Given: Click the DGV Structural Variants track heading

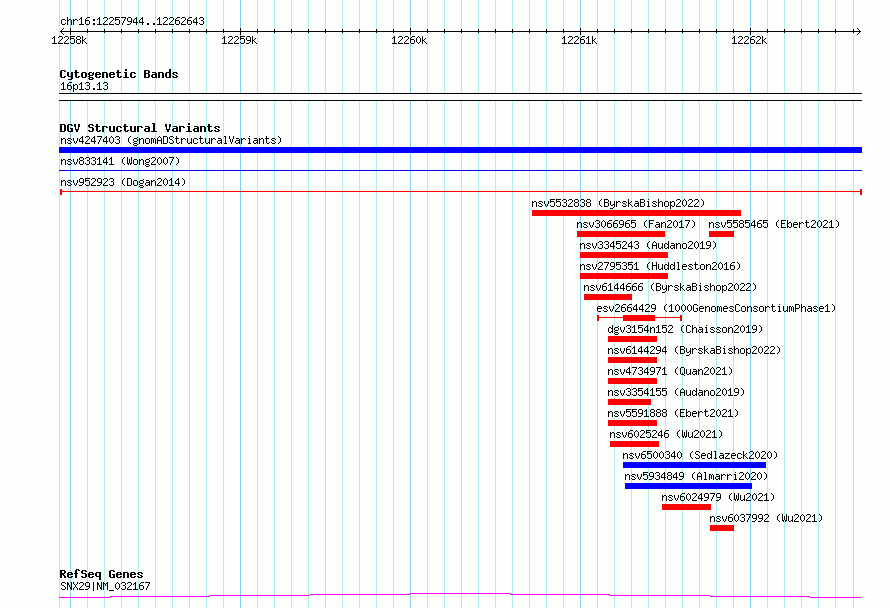Looking at the screenshot, I should 140,128.
